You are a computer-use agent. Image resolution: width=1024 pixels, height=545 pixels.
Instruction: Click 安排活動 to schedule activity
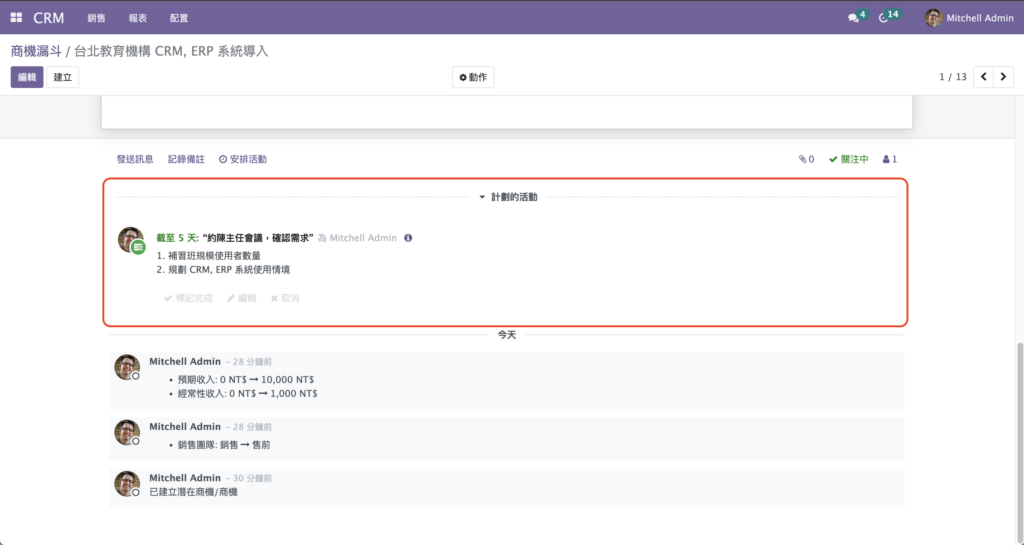click(x=243, y=159)
